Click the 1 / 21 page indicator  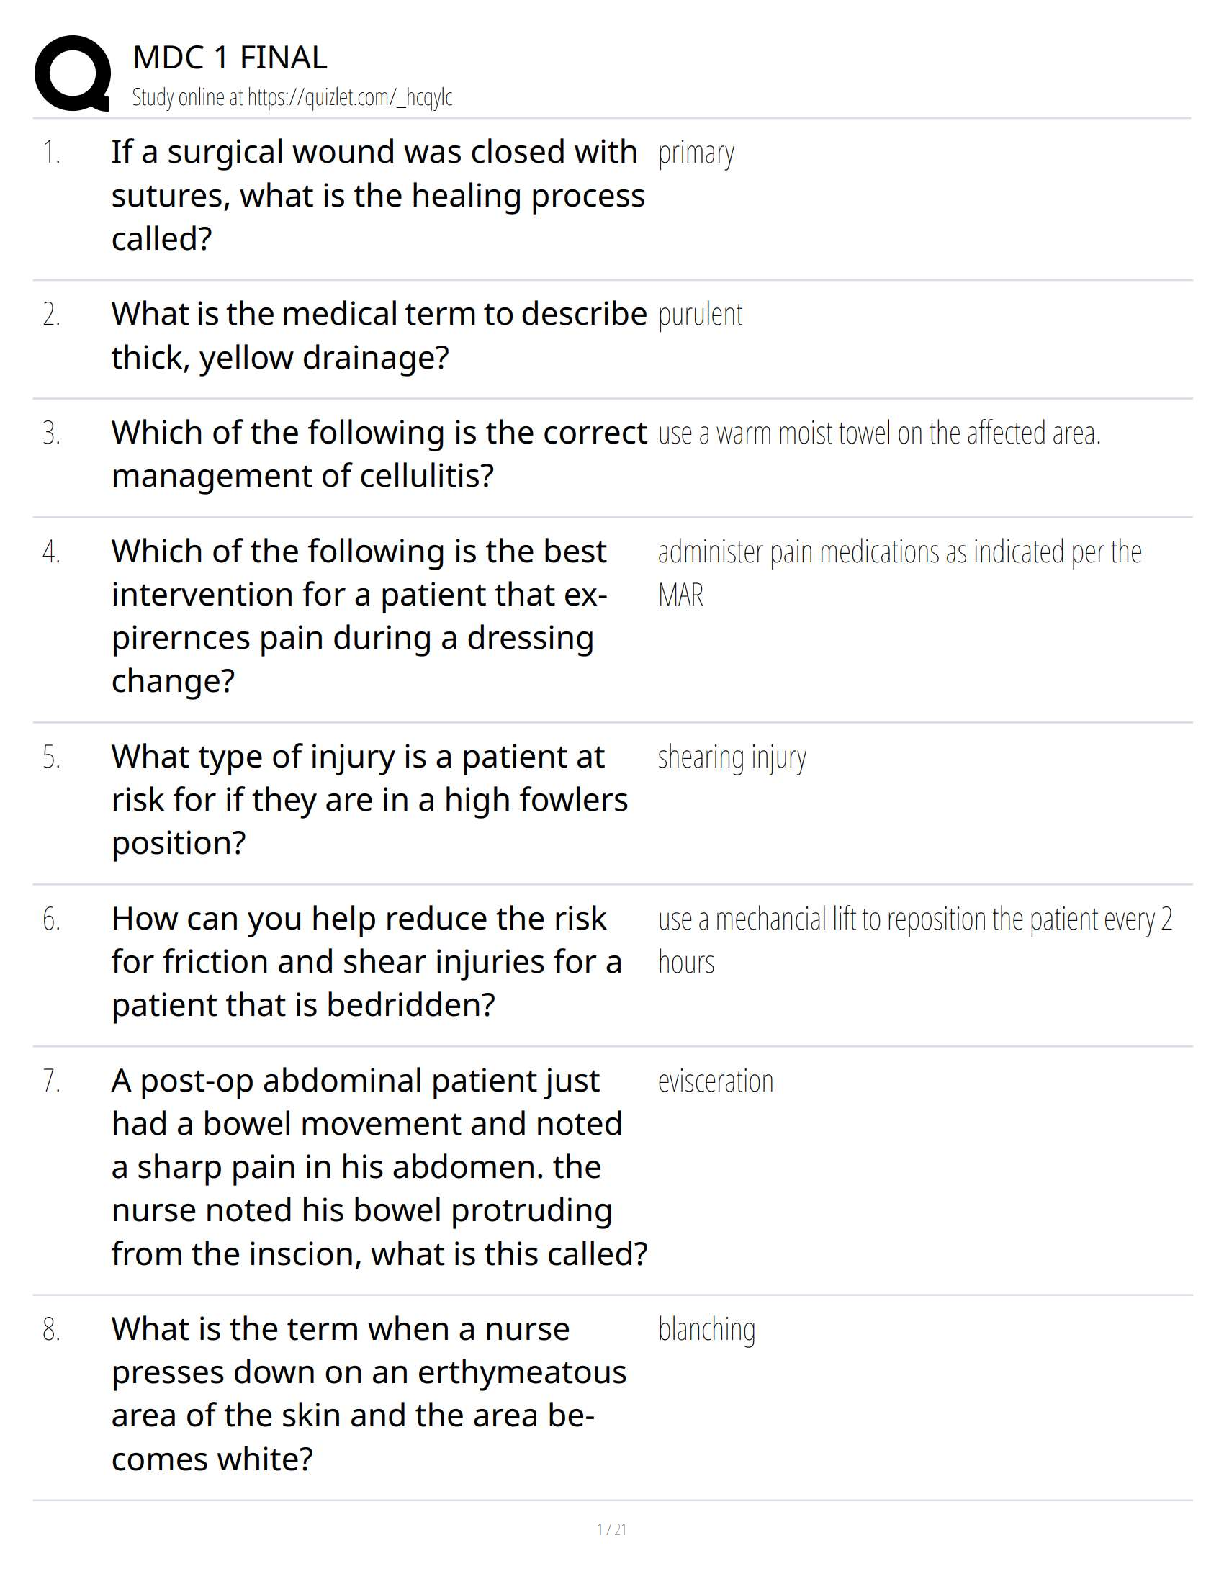[611, 1529]
